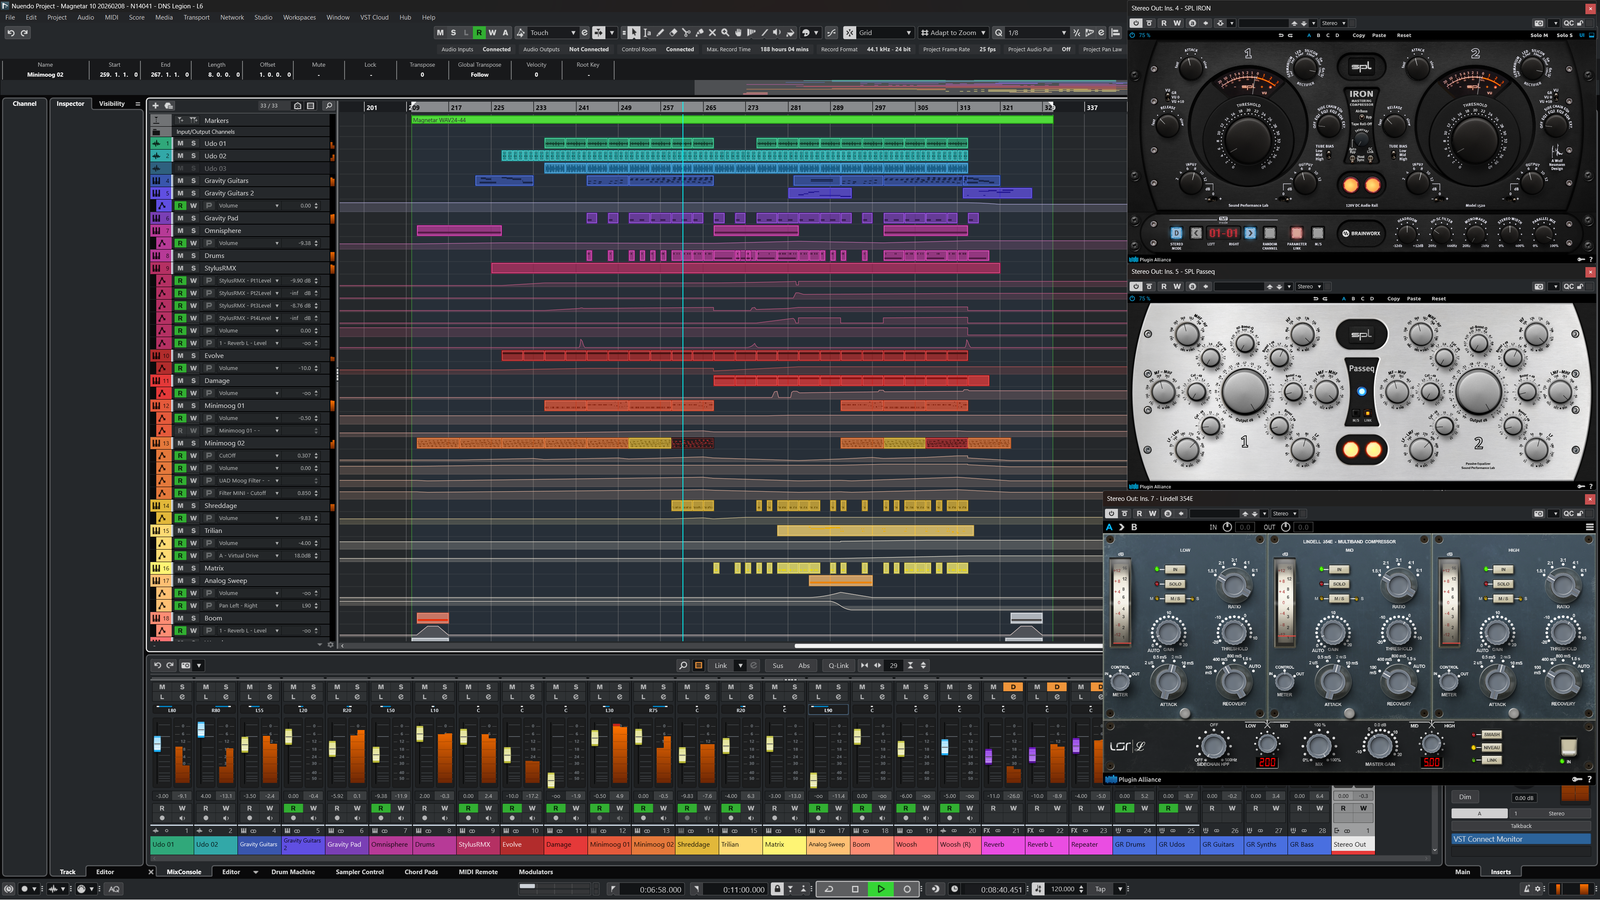Image resolution: width=1600 pixels, height=900 pixels.
Task: Click the Sus button in MixConsole
Action: (x=778, y=665)
